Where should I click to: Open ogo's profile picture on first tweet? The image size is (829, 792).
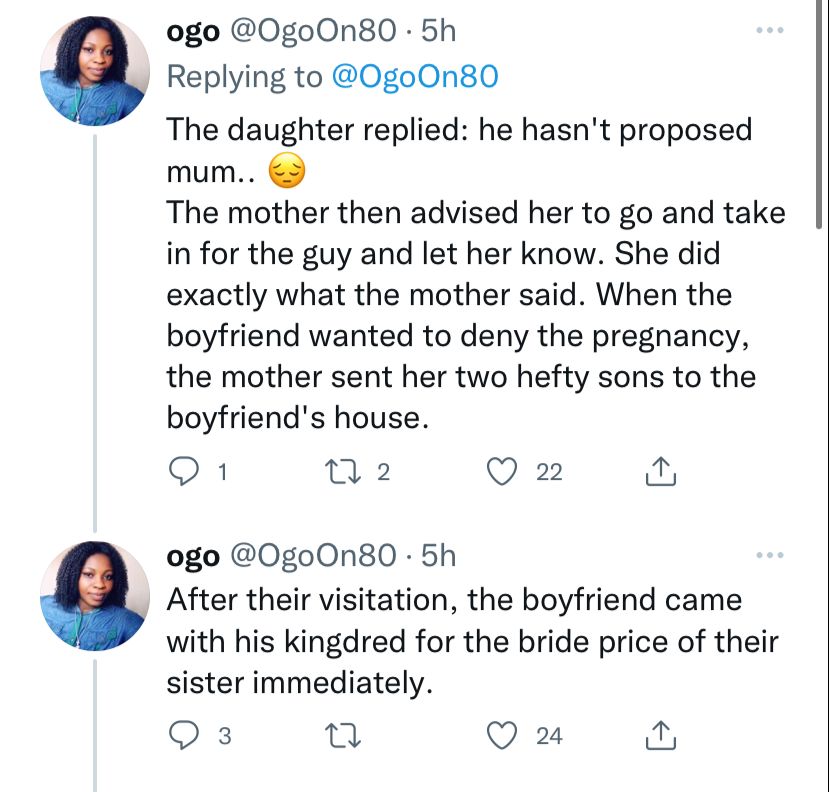click(x=94, y=72)
